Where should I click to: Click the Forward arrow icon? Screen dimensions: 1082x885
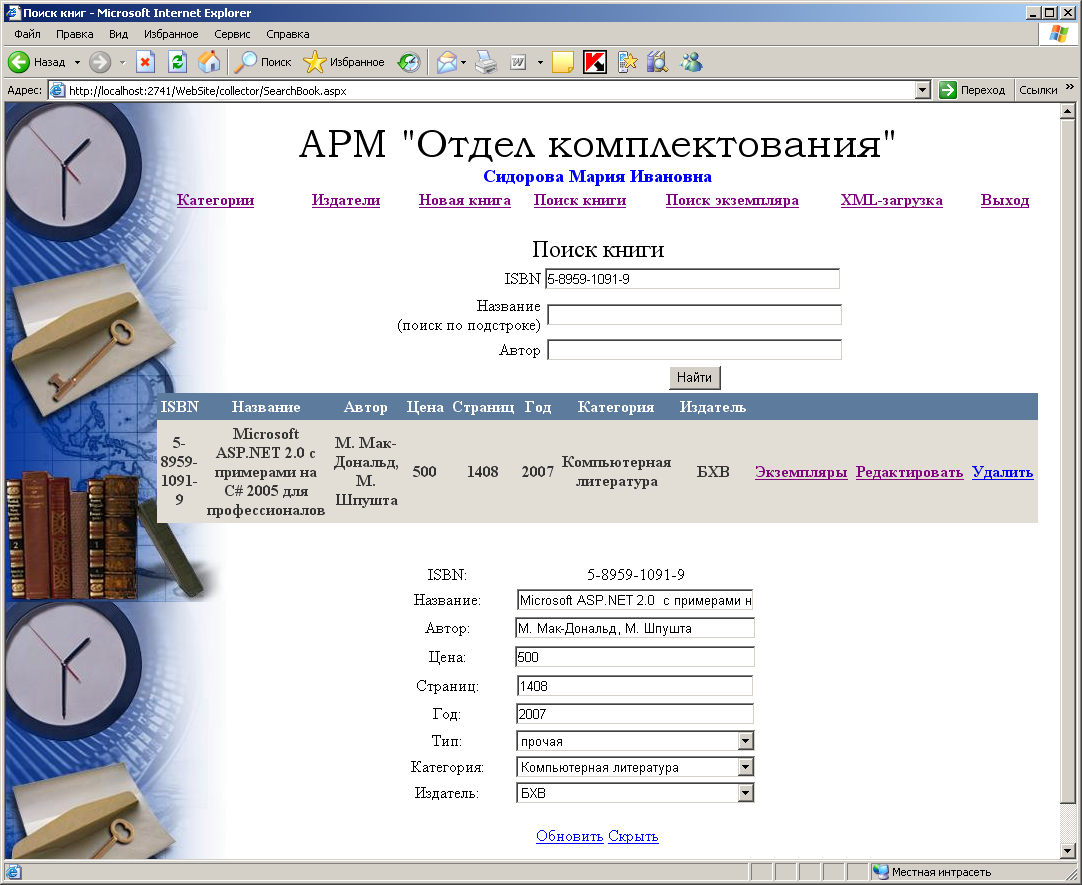100,62
